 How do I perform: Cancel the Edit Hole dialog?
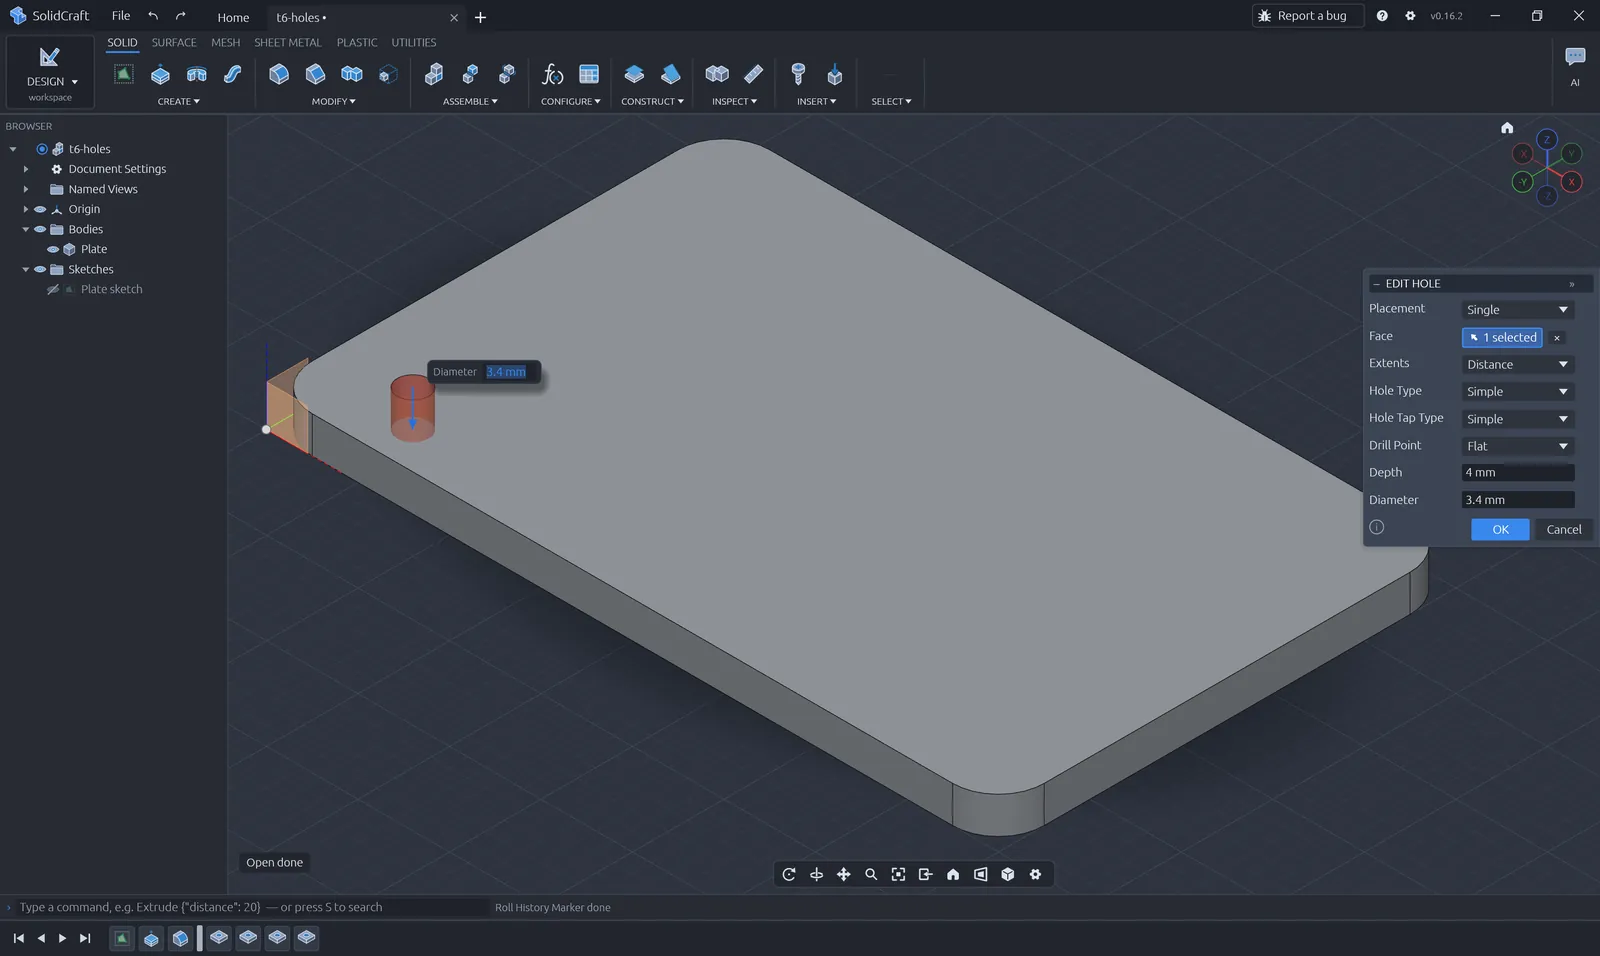click(x=1564, y=530)
